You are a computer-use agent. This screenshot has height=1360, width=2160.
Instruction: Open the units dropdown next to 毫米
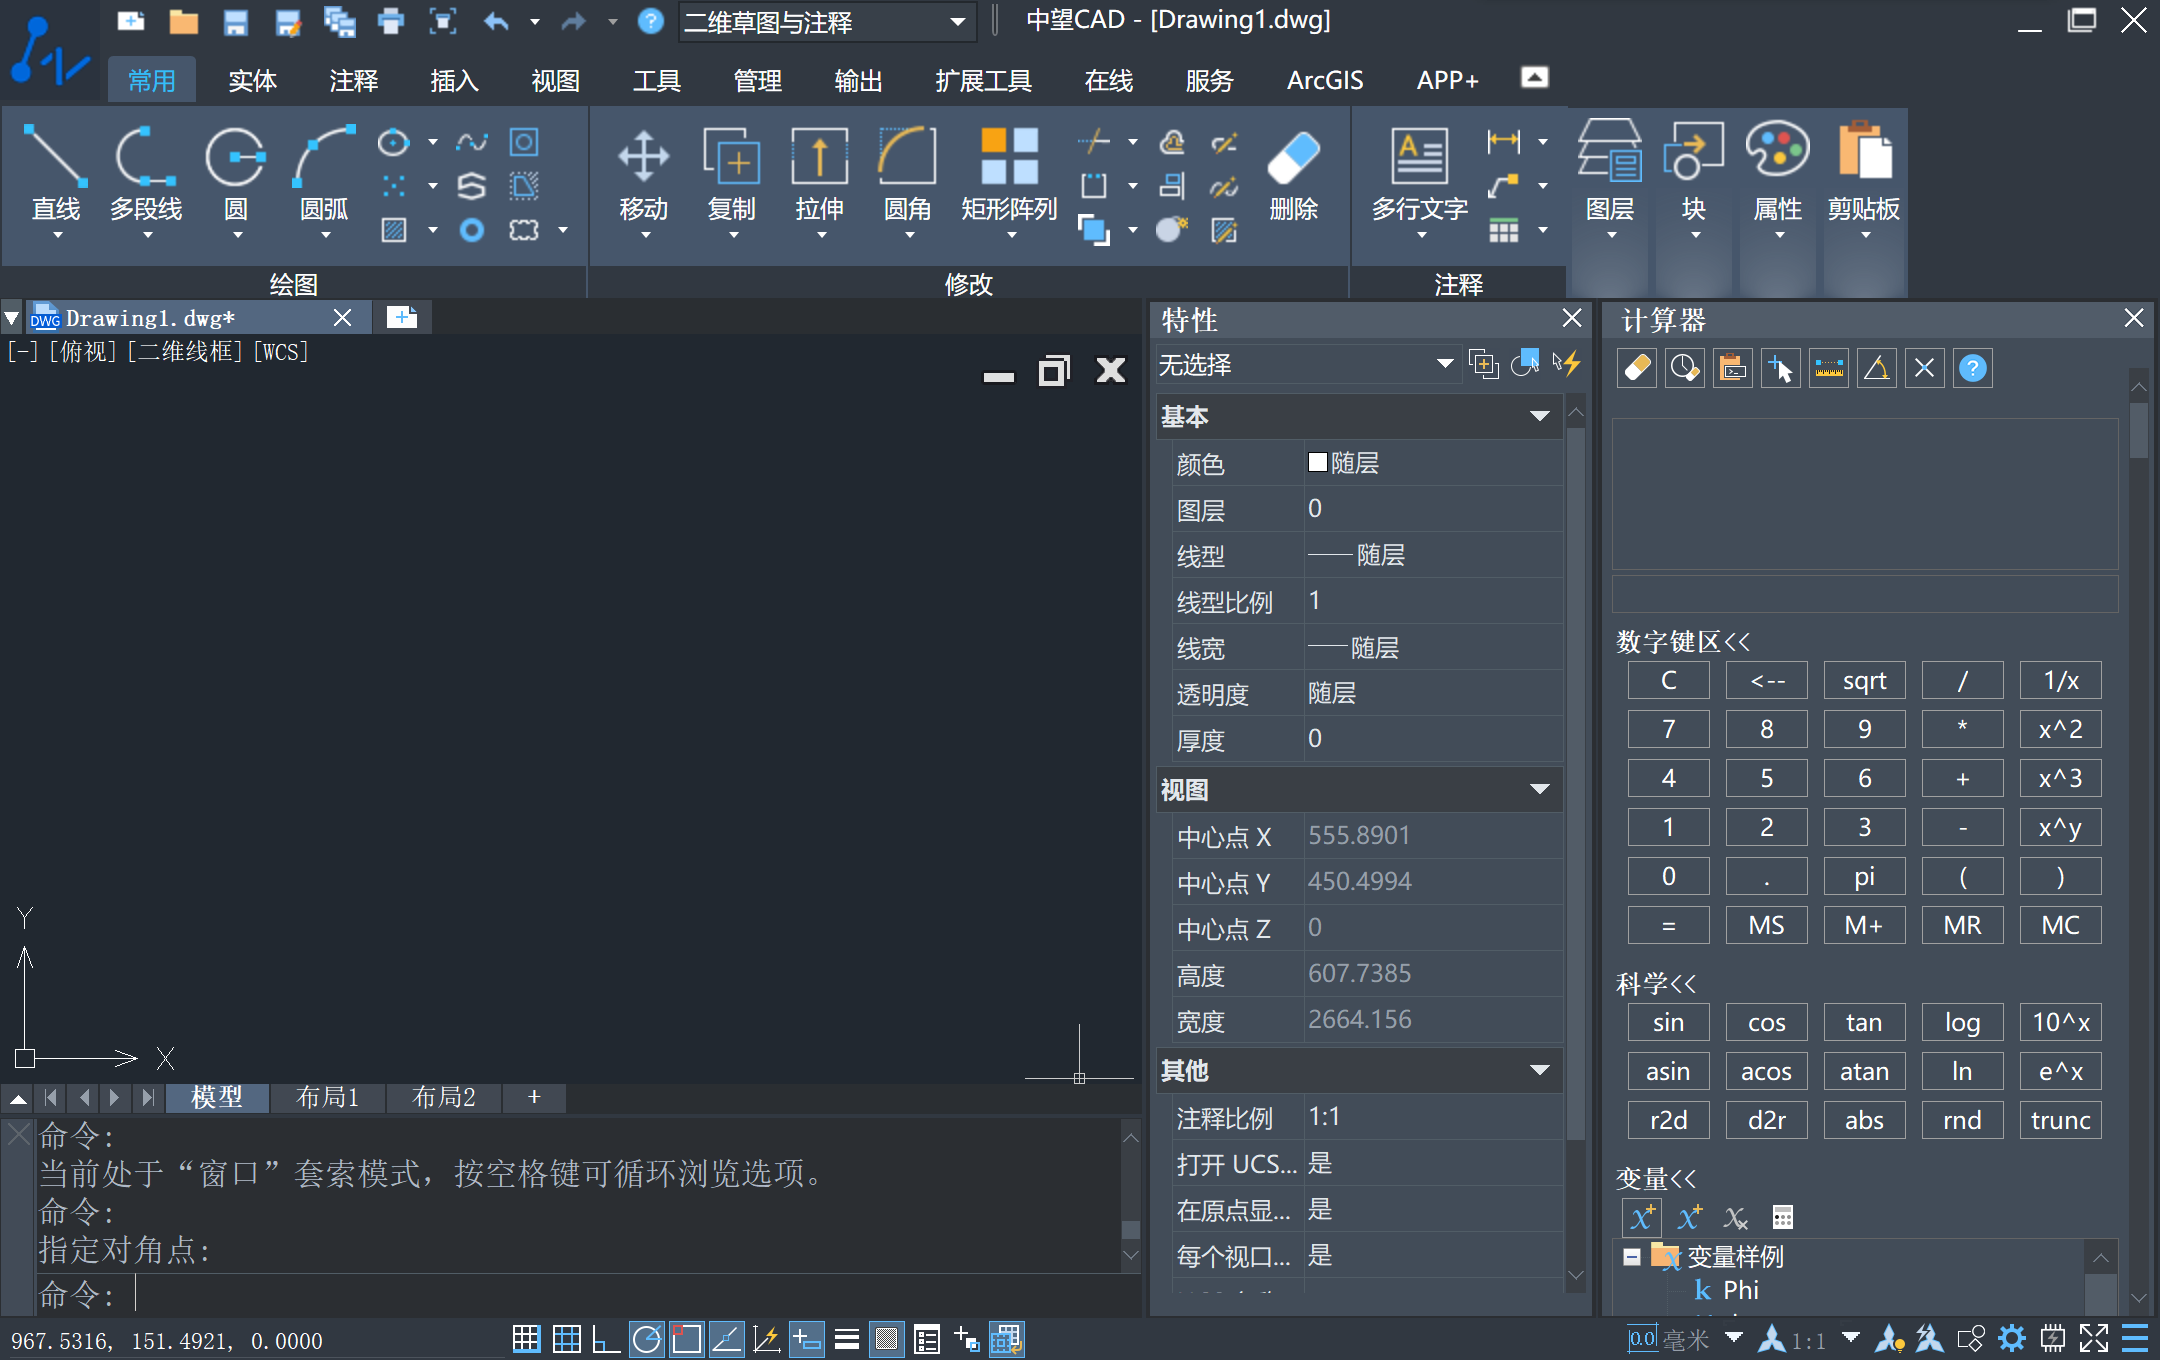click(1734, 1338)
